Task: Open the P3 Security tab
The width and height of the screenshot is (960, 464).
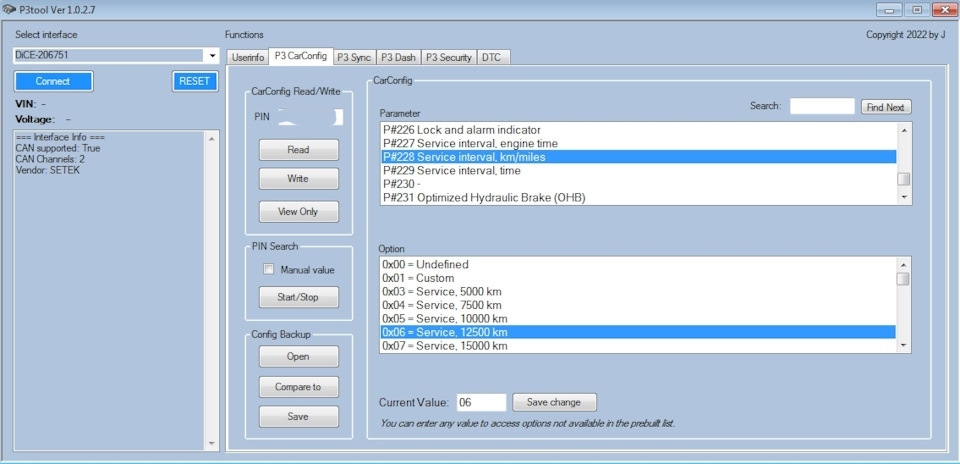Action: (x=449, y=58)
